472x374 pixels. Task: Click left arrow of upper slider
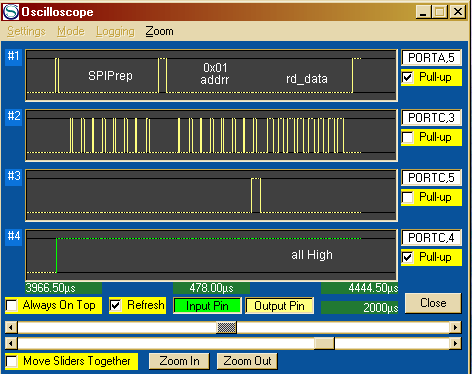[x=11, y=327]
